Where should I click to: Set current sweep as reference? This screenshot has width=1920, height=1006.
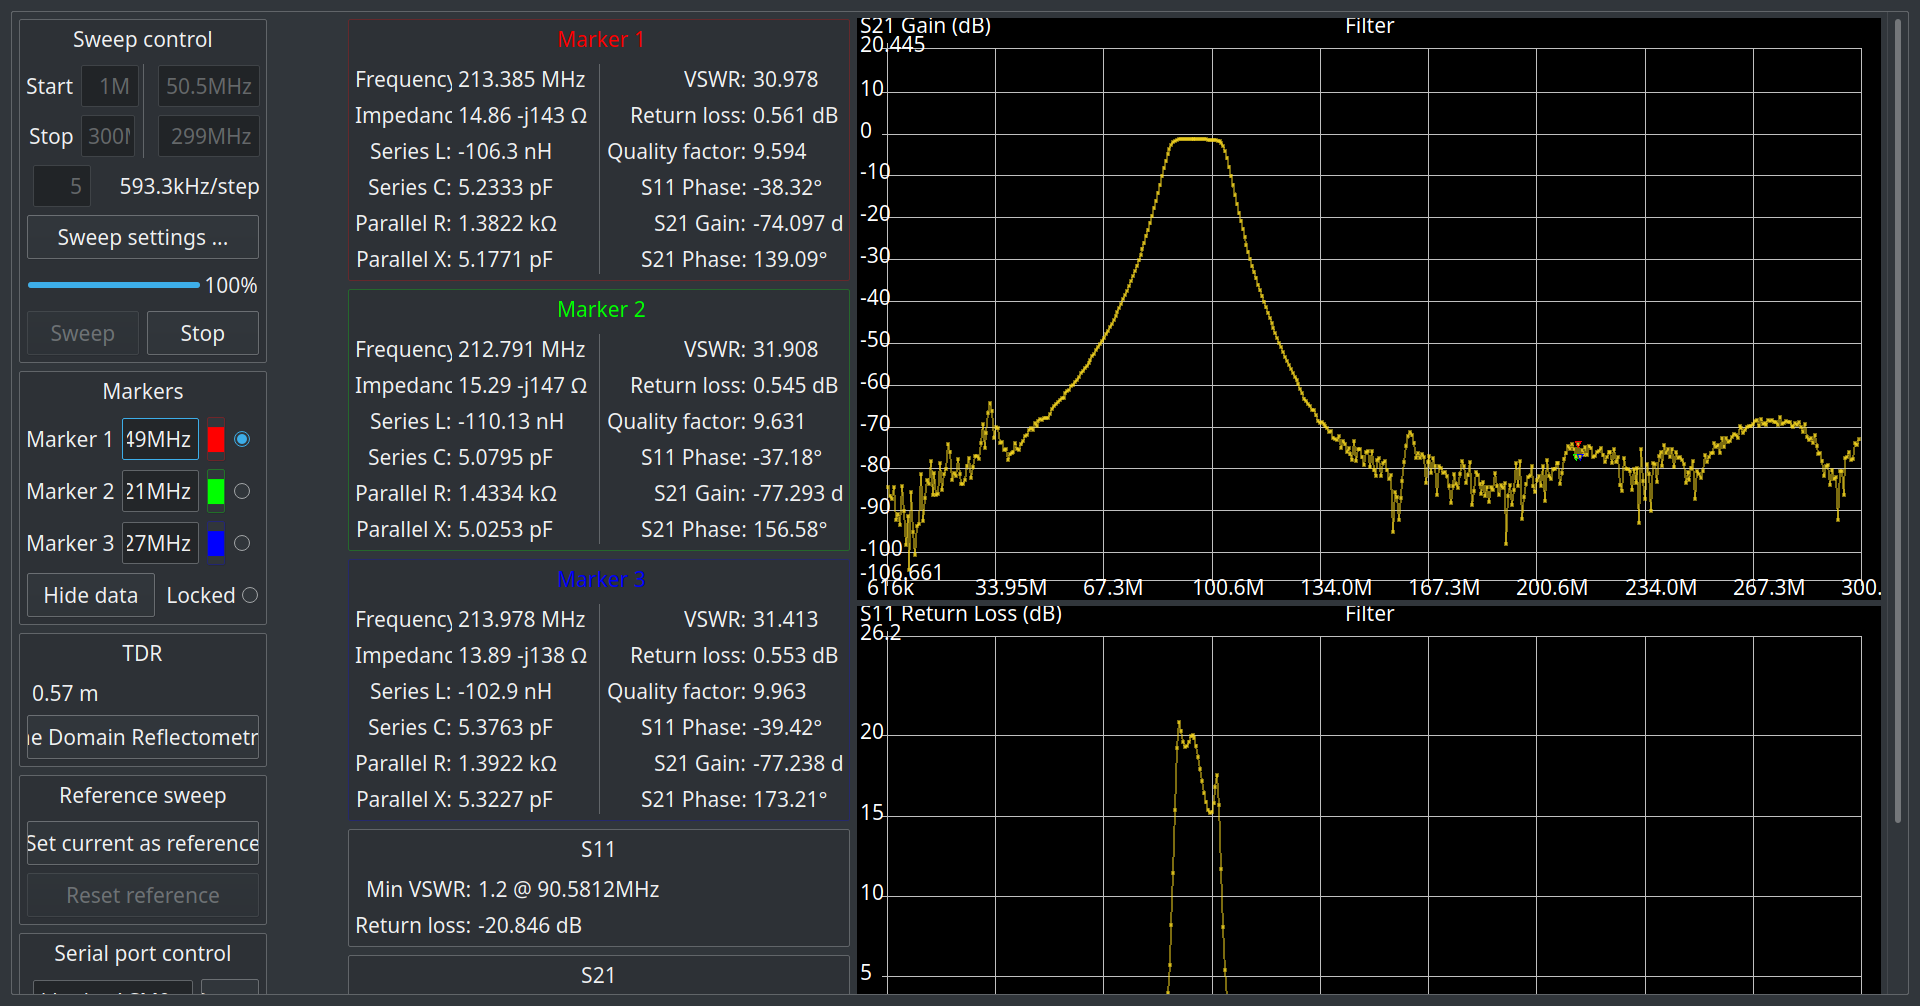[142, 843]
